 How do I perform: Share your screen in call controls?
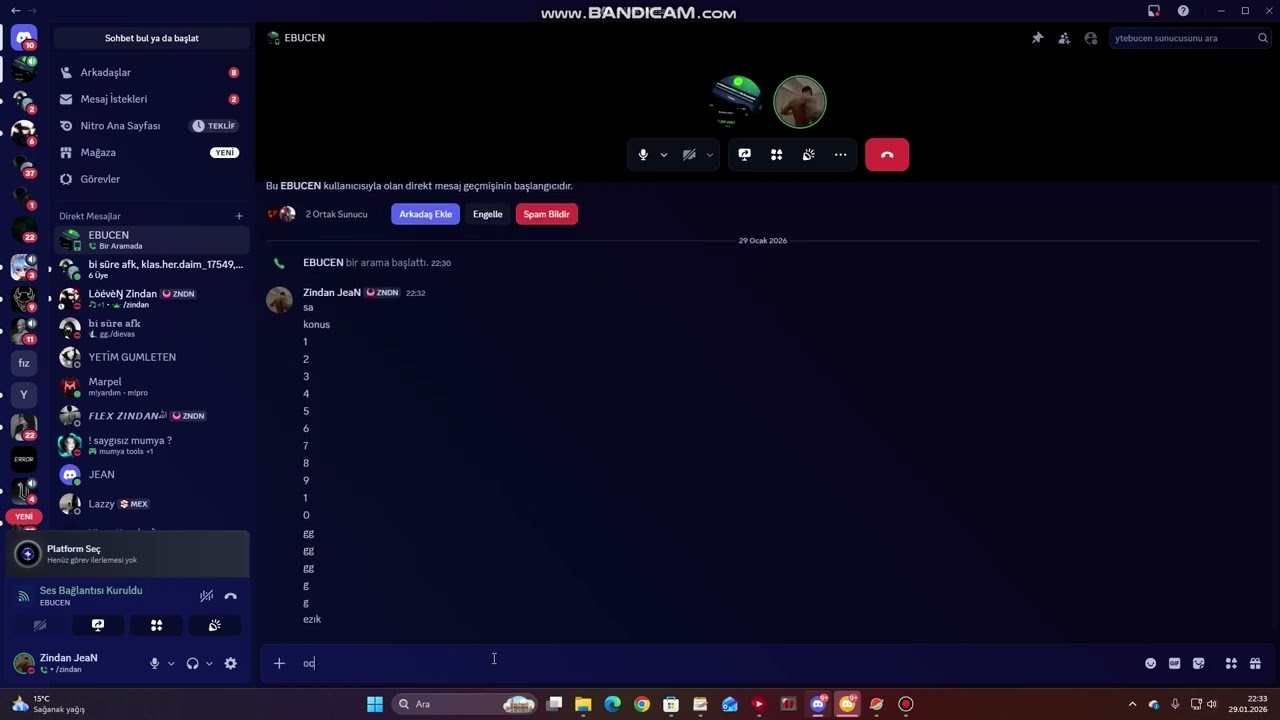pos(745,155)
